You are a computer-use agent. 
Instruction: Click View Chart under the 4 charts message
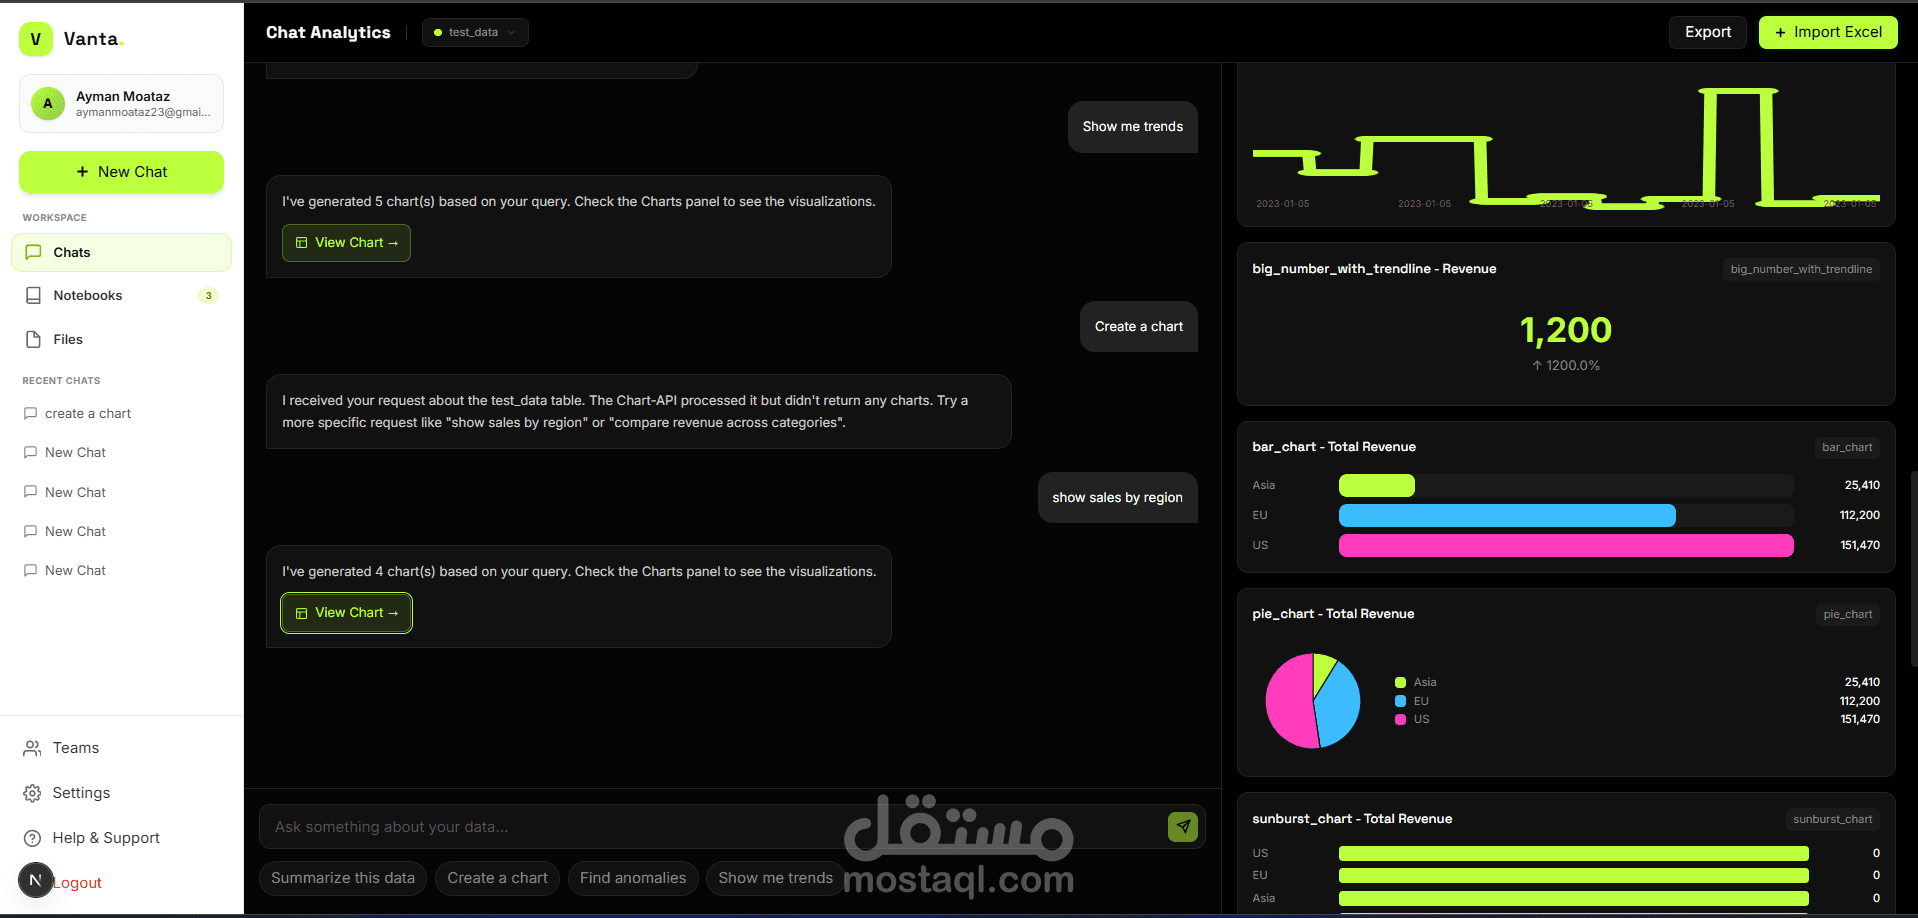[346, 613]
